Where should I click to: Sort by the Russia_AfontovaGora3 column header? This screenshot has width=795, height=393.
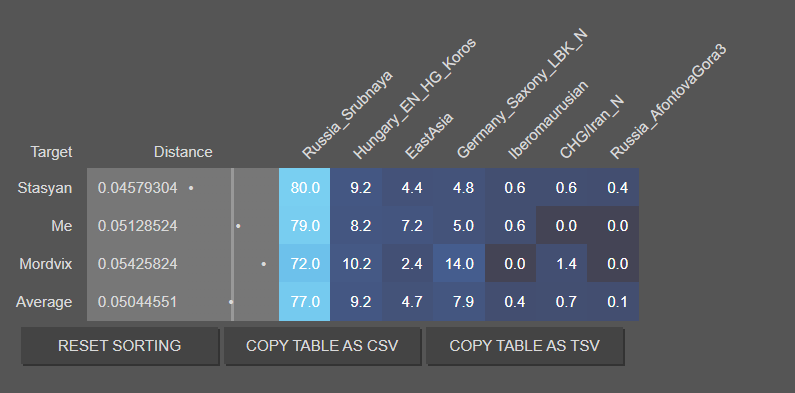pos(668,102)
